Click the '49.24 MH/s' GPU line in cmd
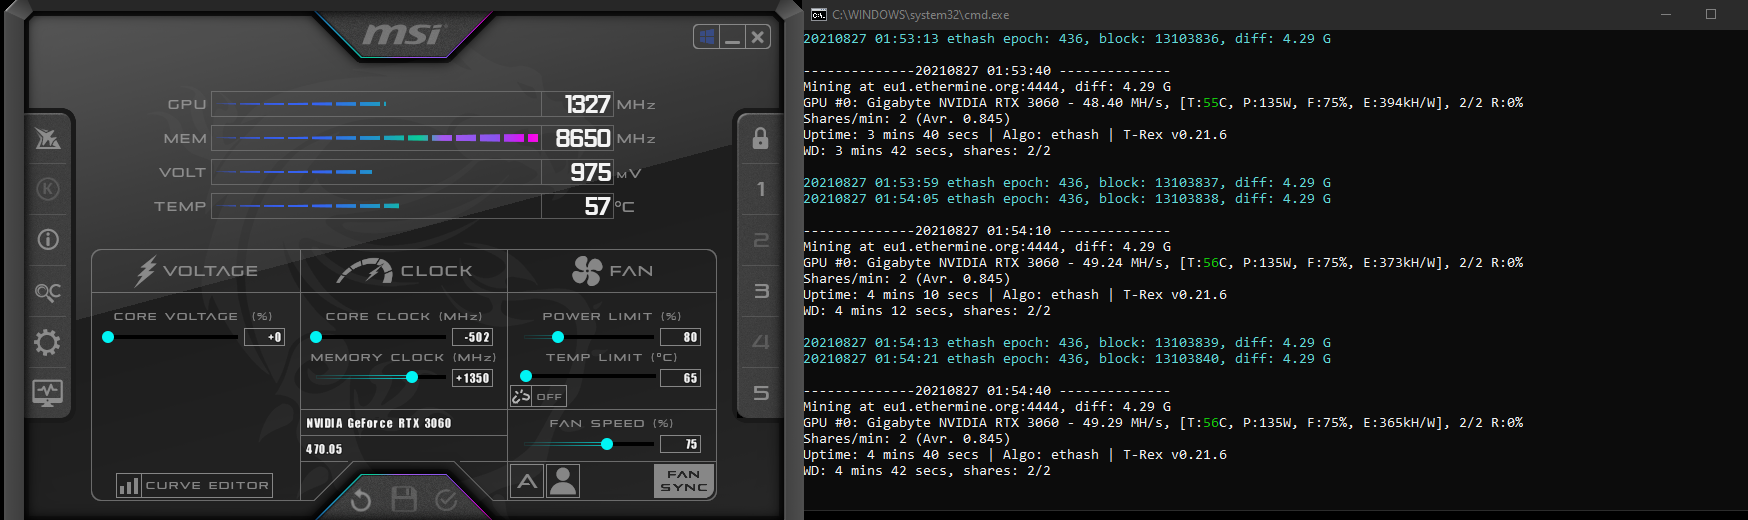The image size is (1748, 520). [x=1163, y=263]
